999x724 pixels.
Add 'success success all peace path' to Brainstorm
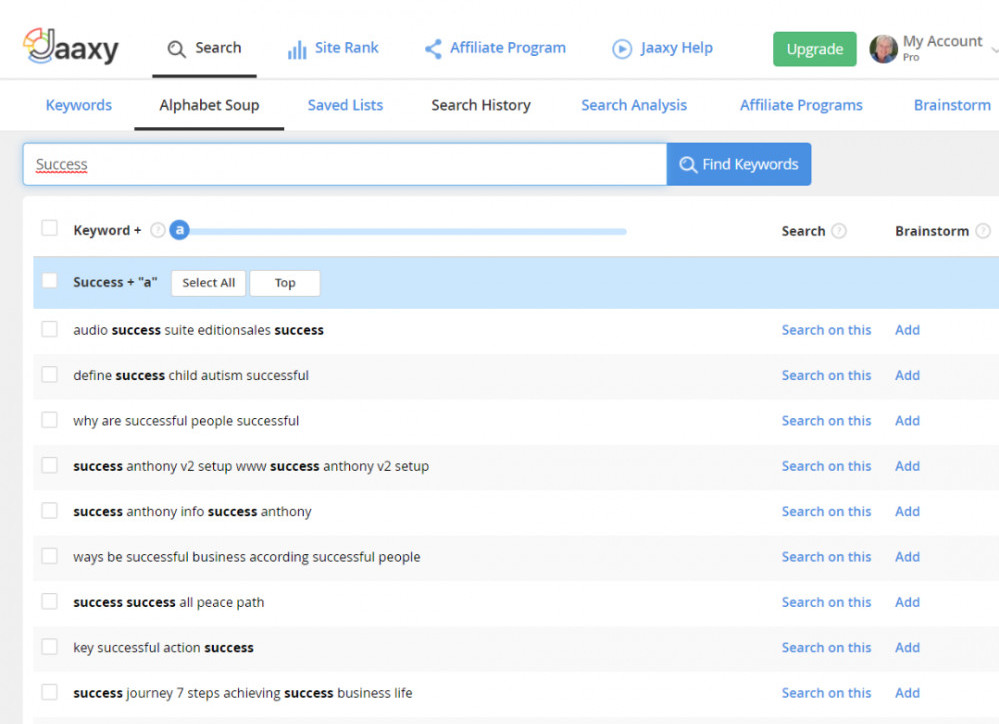907,602
